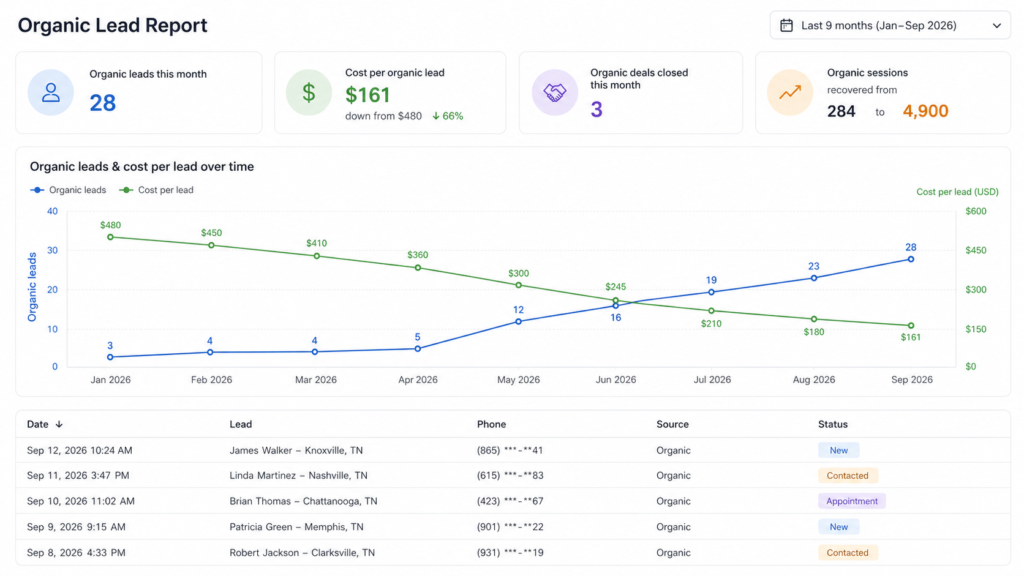Click the Contacted badge for Robert Jackson

click(x=848, y=552)
